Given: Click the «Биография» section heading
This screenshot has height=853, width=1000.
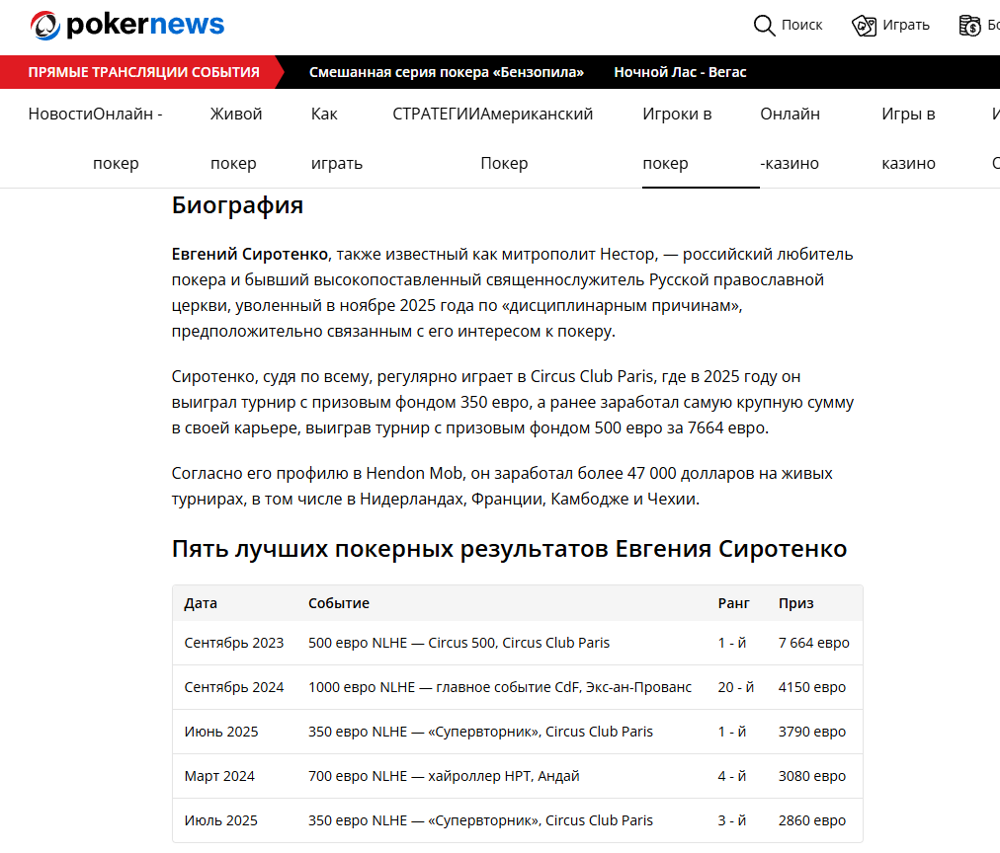Looking at the screenshot, I should [x=237, y=205].
